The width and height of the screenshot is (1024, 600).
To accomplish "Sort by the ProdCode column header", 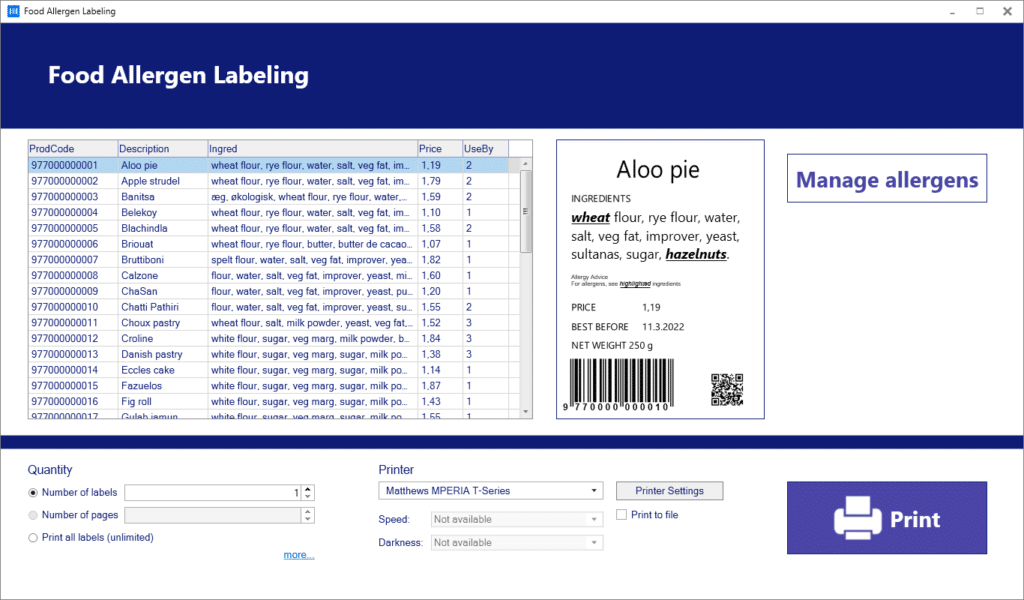I will coord(72,149).
